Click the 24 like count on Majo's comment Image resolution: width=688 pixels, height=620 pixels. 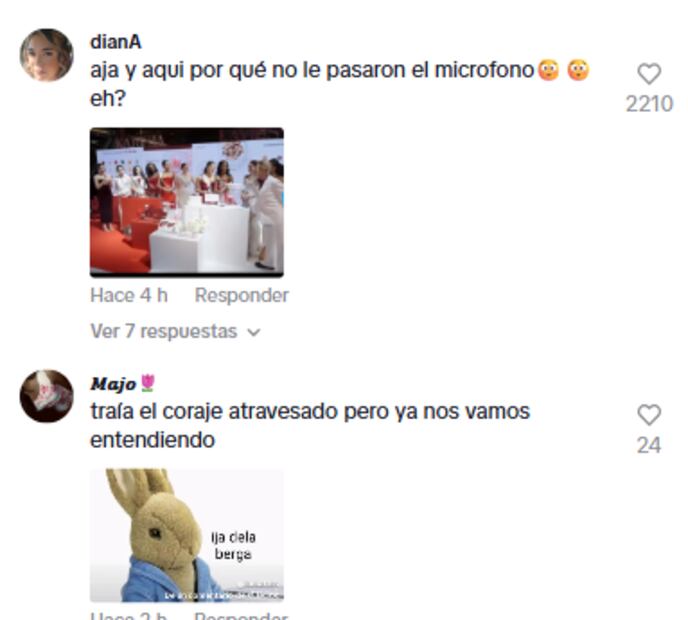click(x=649, y=445)
